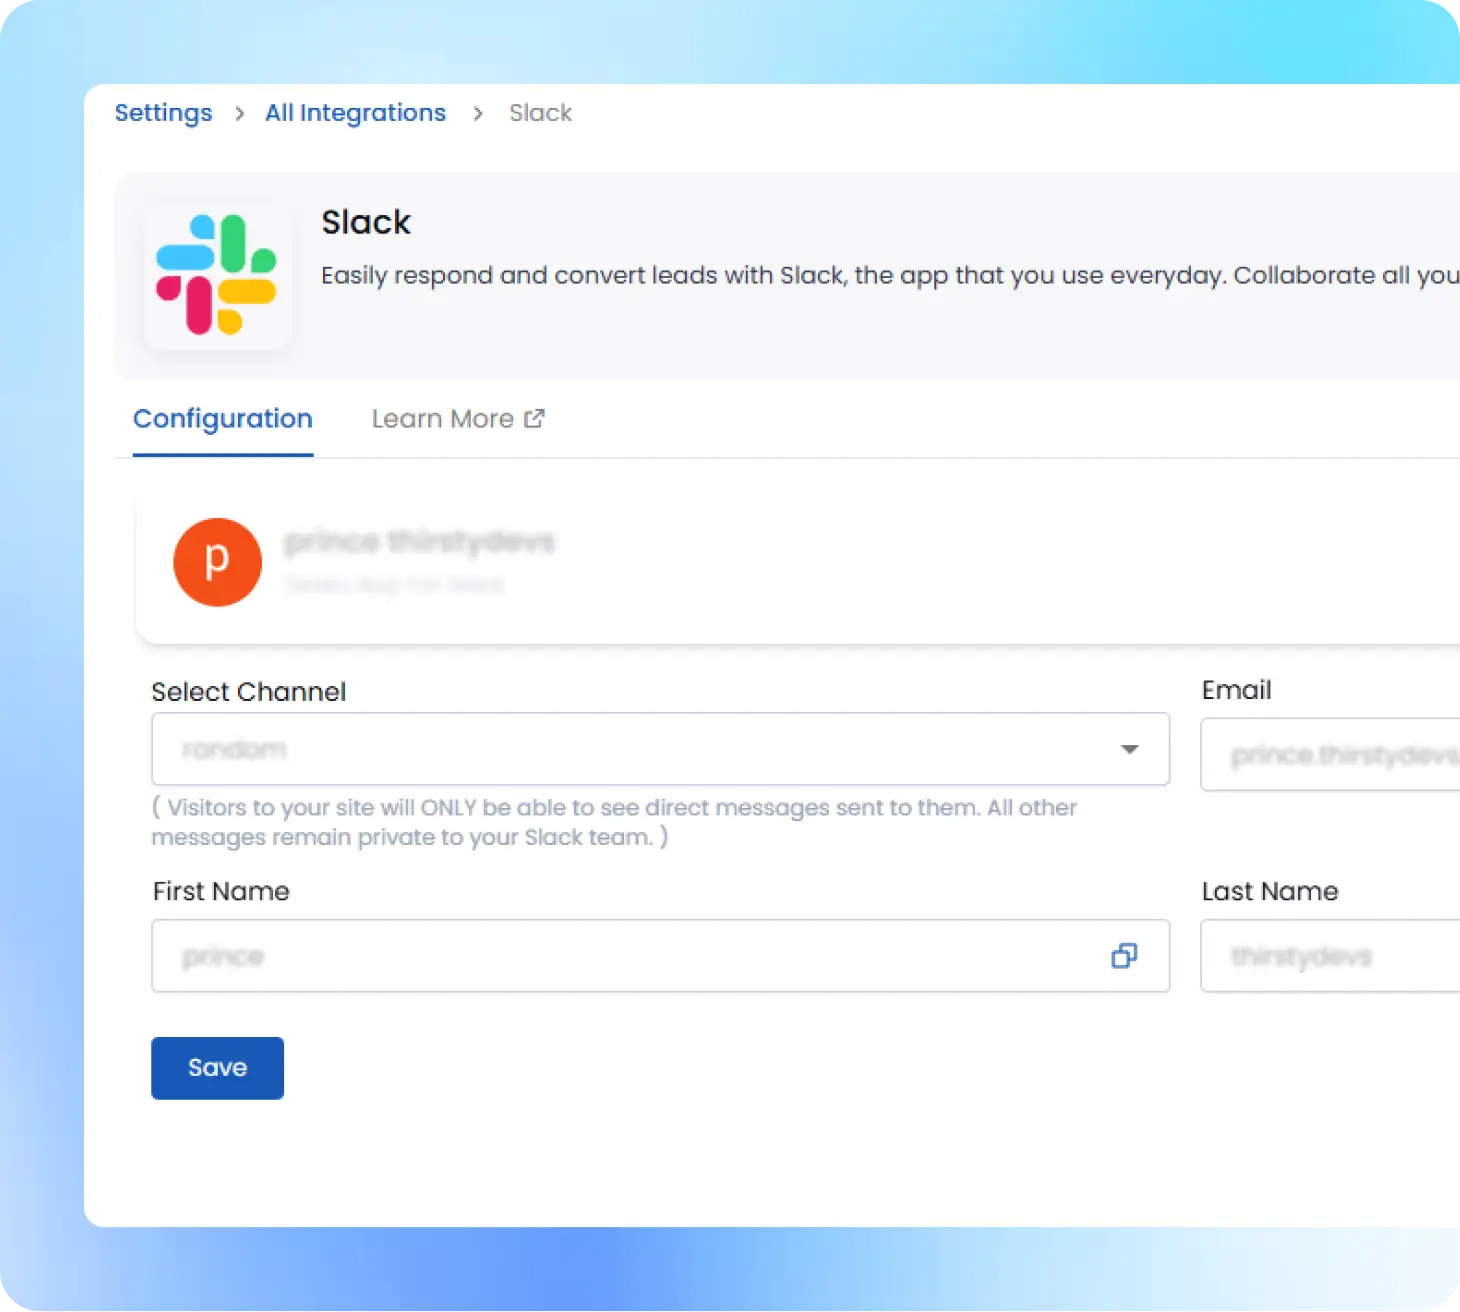Go to All Integrations breadcrumb
The image size is (1460, 1312).
pyautogui.click(x=355, y=113)
